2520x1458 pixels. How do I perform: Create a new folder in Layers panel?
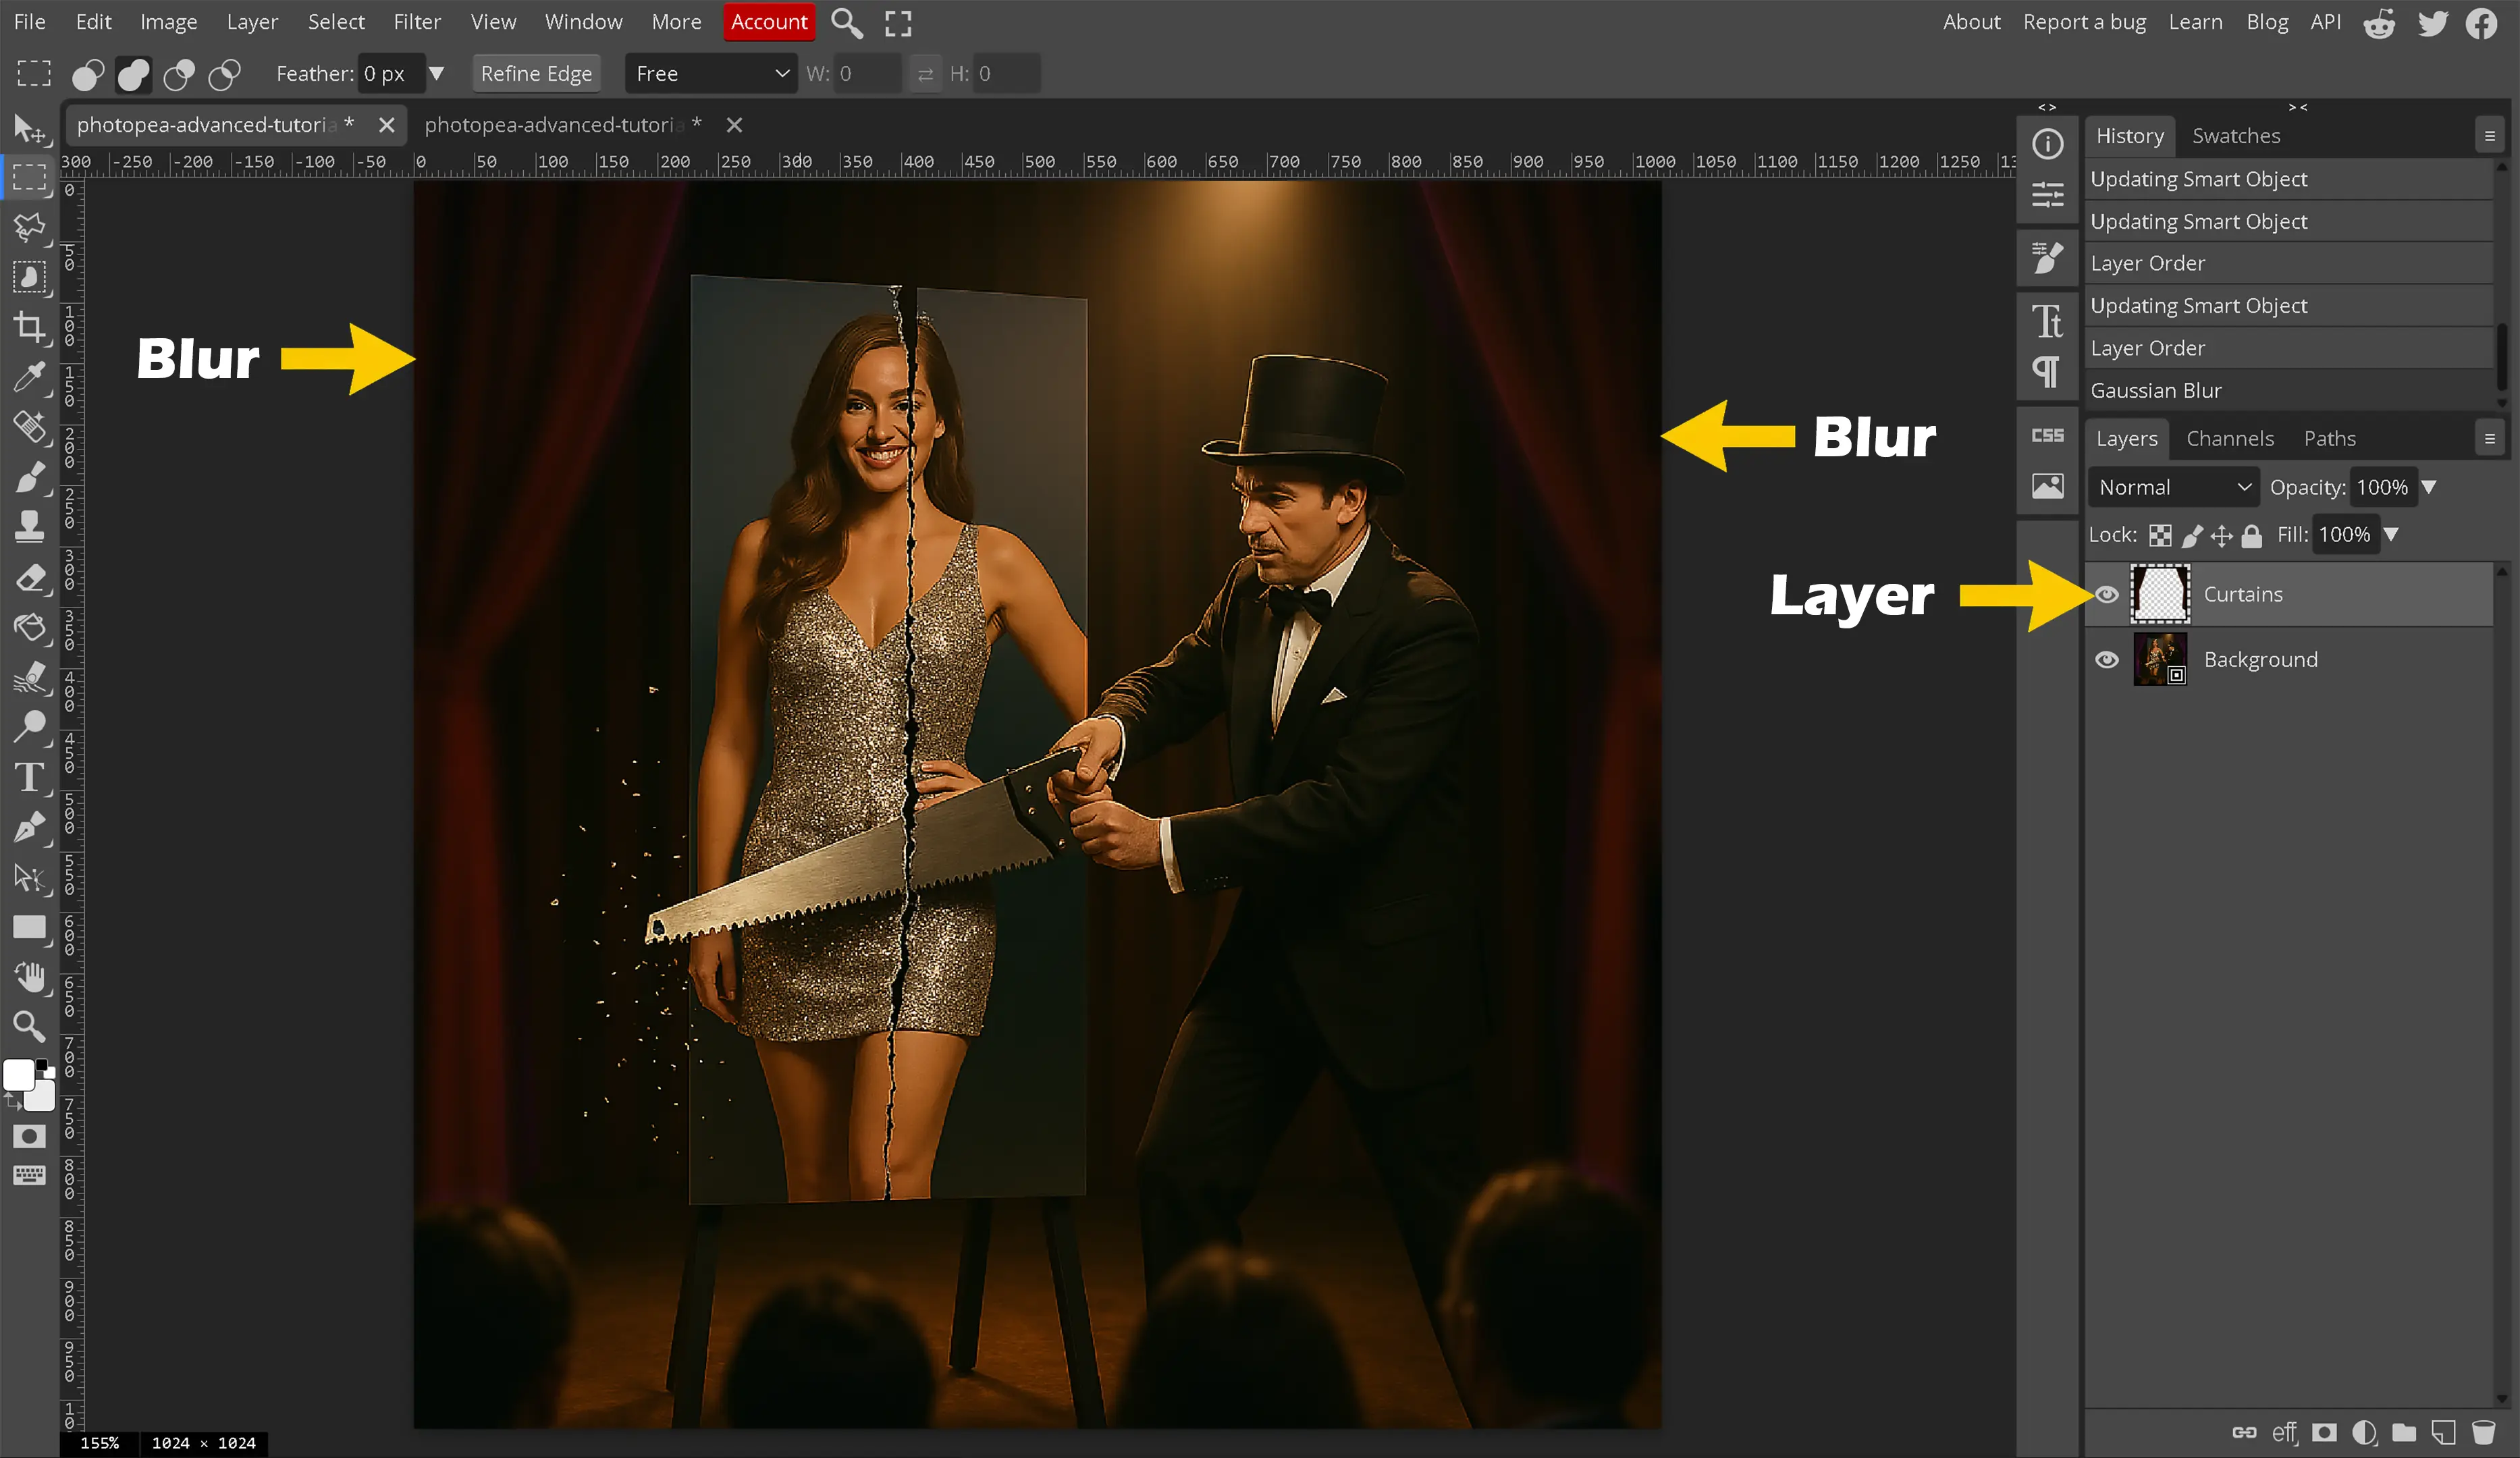[2404, 1432]
